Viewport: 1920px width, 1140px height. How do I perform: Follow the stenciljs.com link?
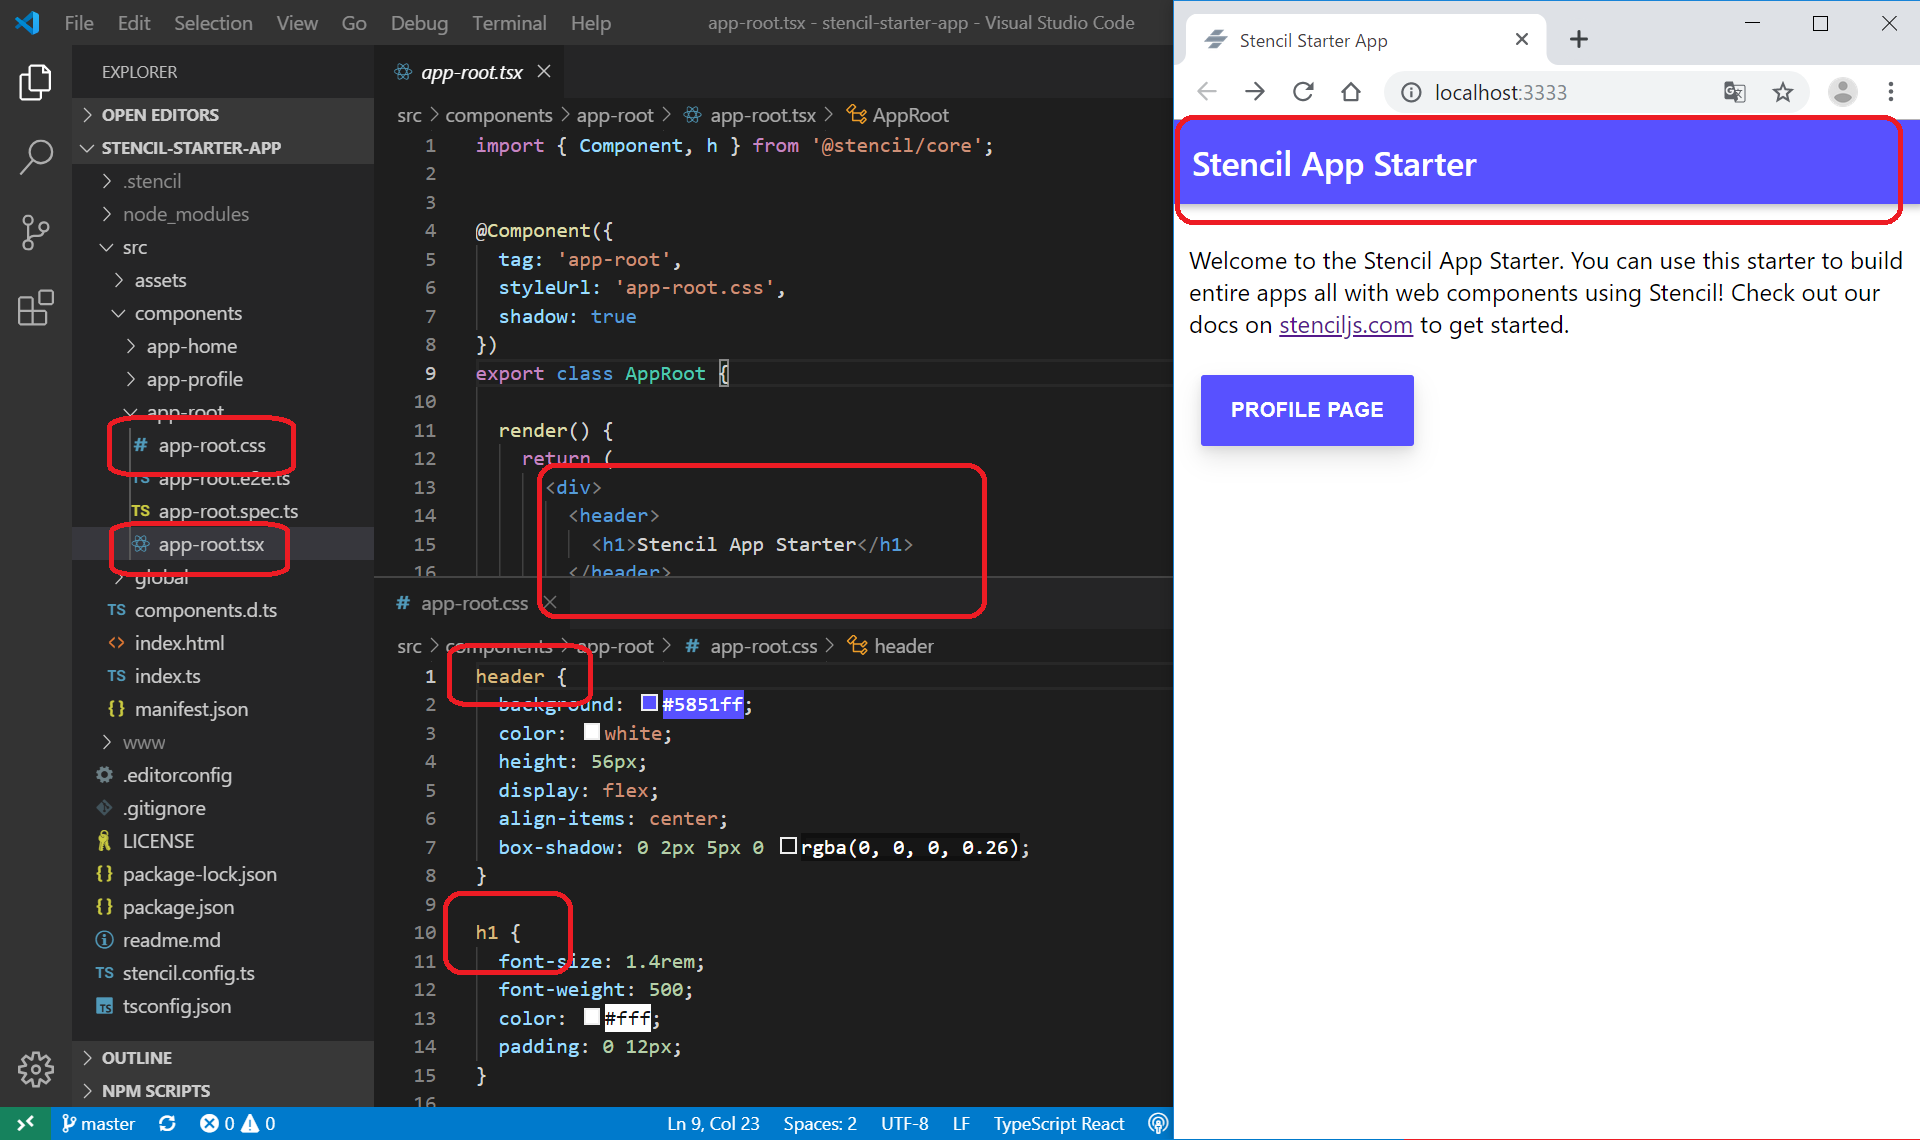[x=1345, y=325]
